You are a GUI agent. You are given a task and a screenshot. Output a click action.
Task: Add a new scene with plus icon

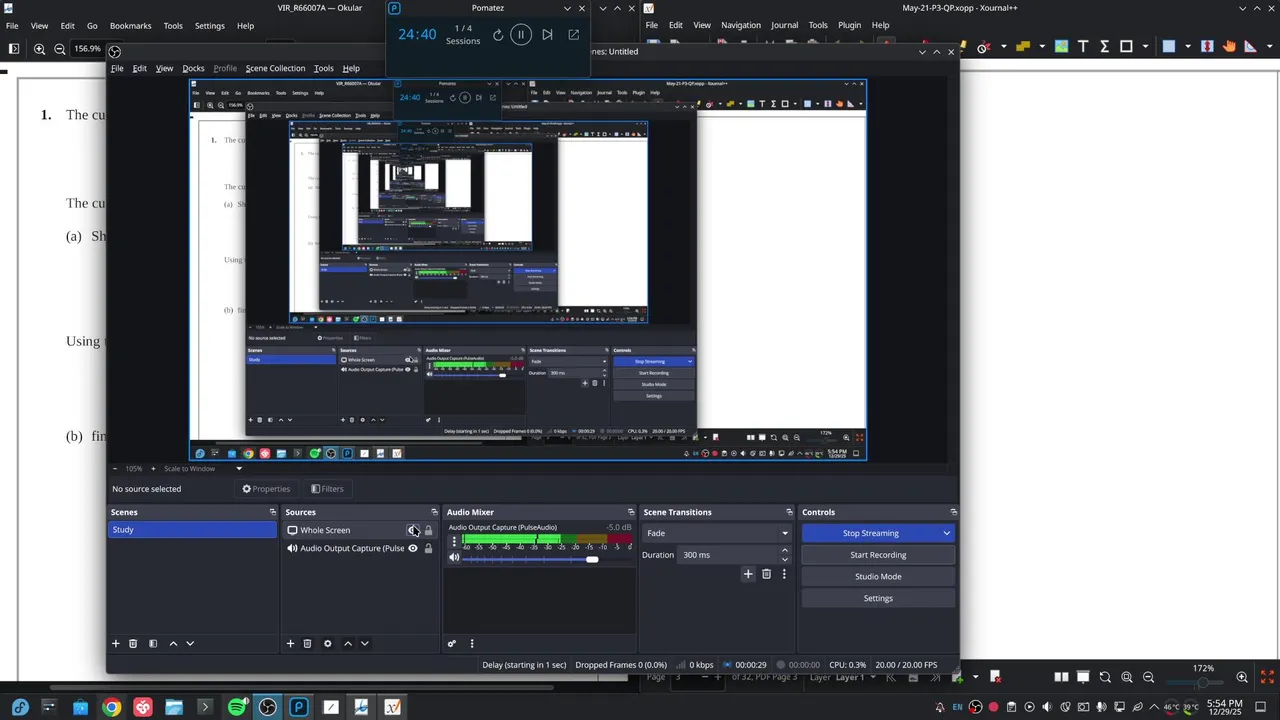pos(115,644)
